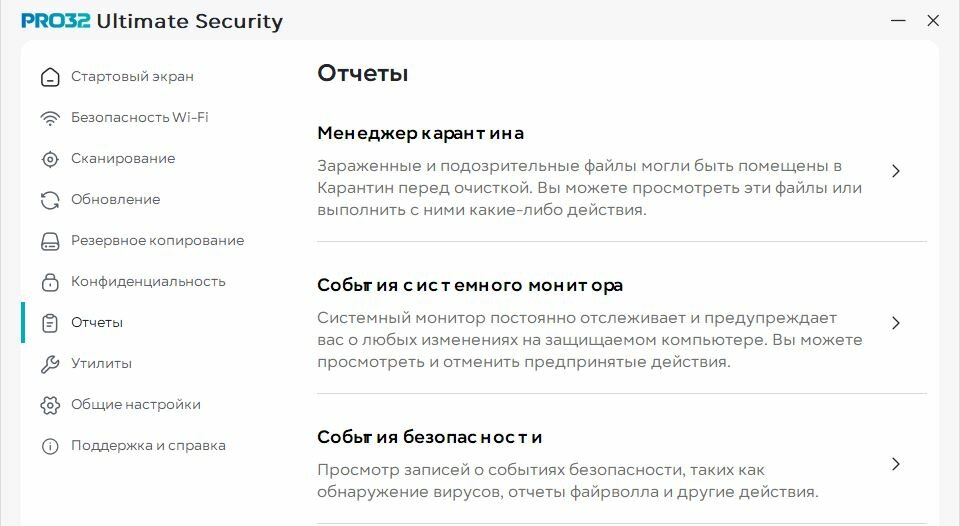The image size is (960, 526).
Task: Go to the Утилиты section label
Action: pyautogui.click(x=102, y=363)
